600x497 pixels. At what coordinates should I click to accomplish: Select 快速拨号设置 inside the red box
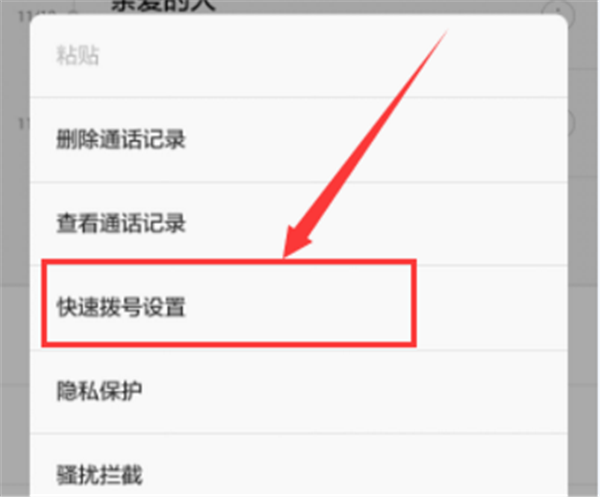[x=229, y=303]
